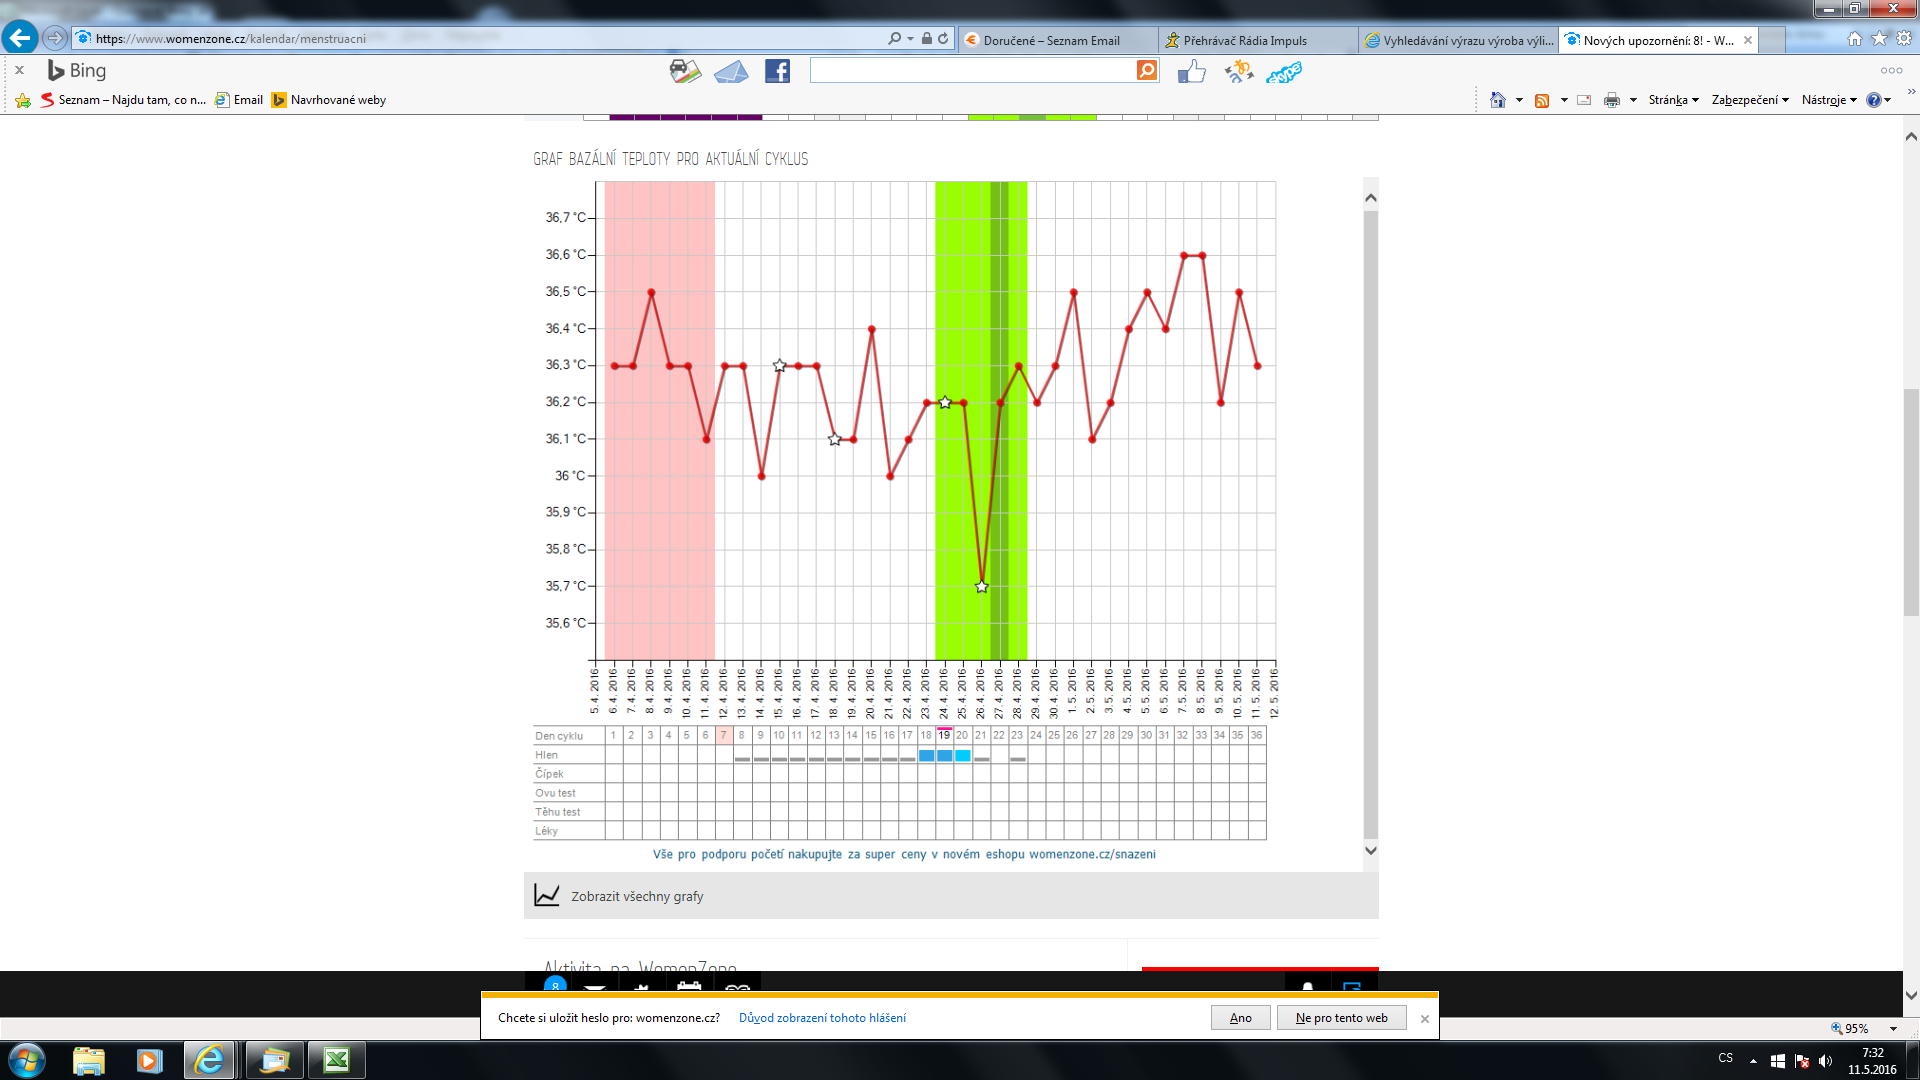
Task: Toggle Hlen cell for cycle day 19
Action: [x=944, y=756]
